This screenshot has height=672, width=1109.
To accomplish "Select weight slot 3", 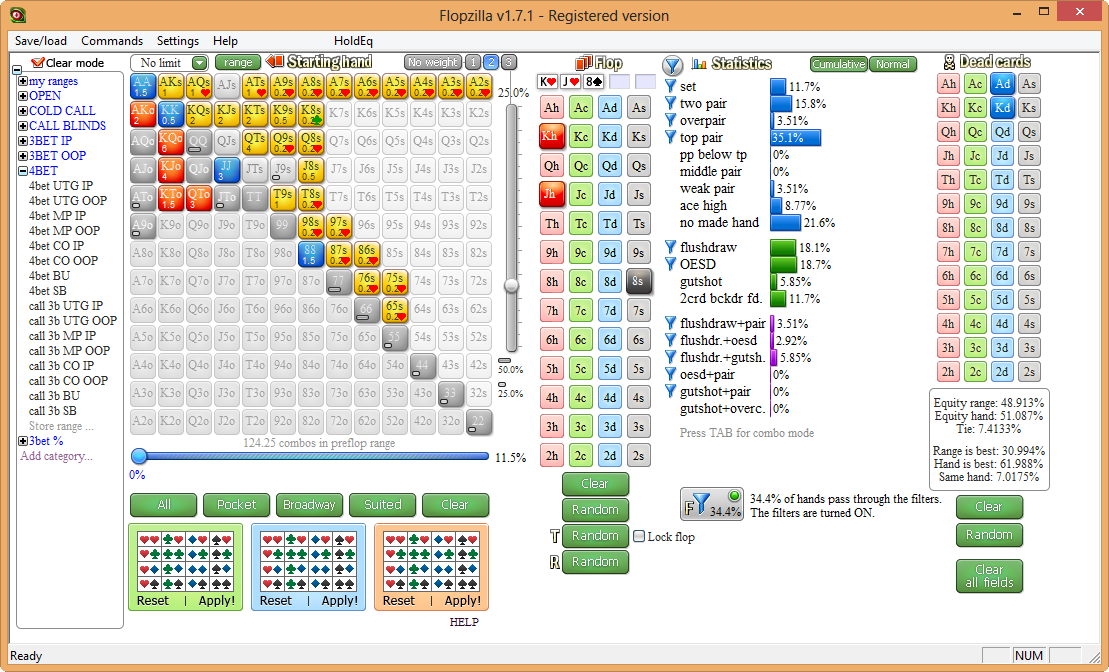I will [x=509, y=62].
